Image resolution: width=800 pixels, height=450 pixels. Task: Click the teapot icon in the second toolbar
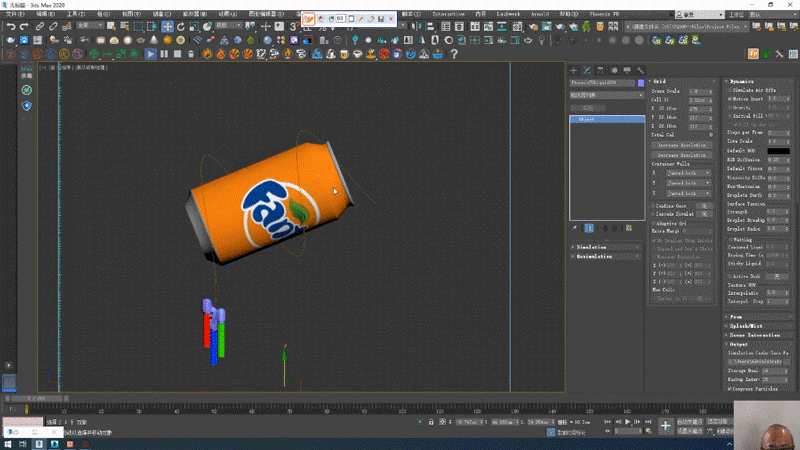10,40
